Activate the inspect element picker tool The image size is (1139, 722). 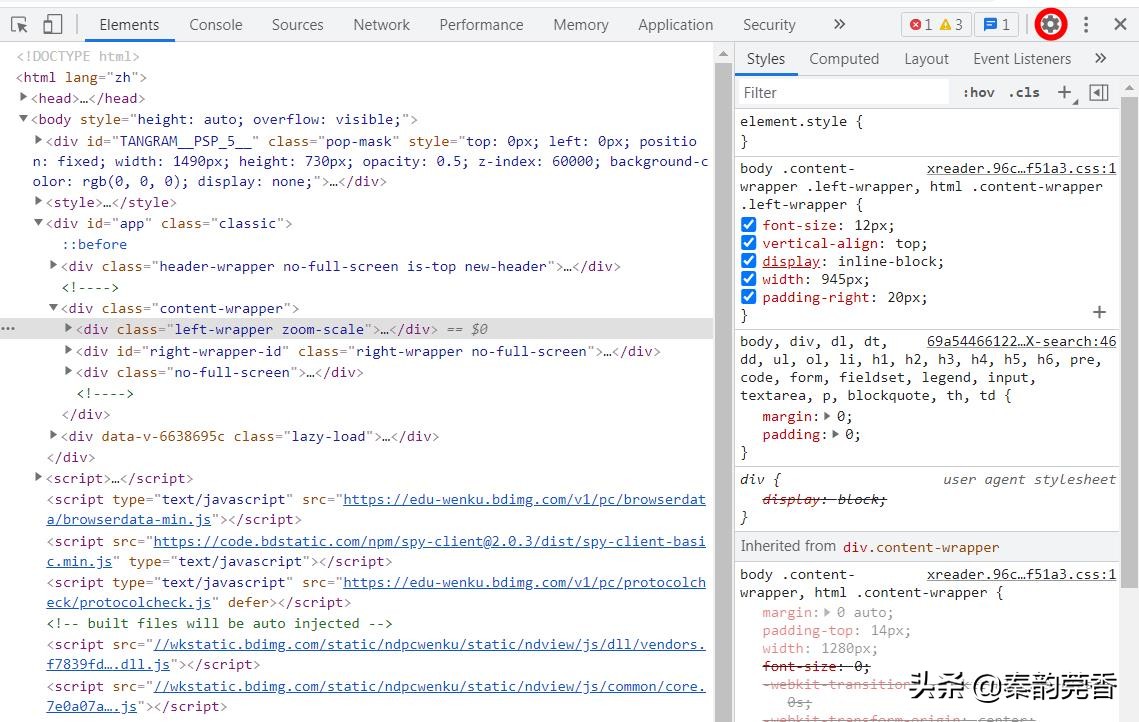pos(20,25)
